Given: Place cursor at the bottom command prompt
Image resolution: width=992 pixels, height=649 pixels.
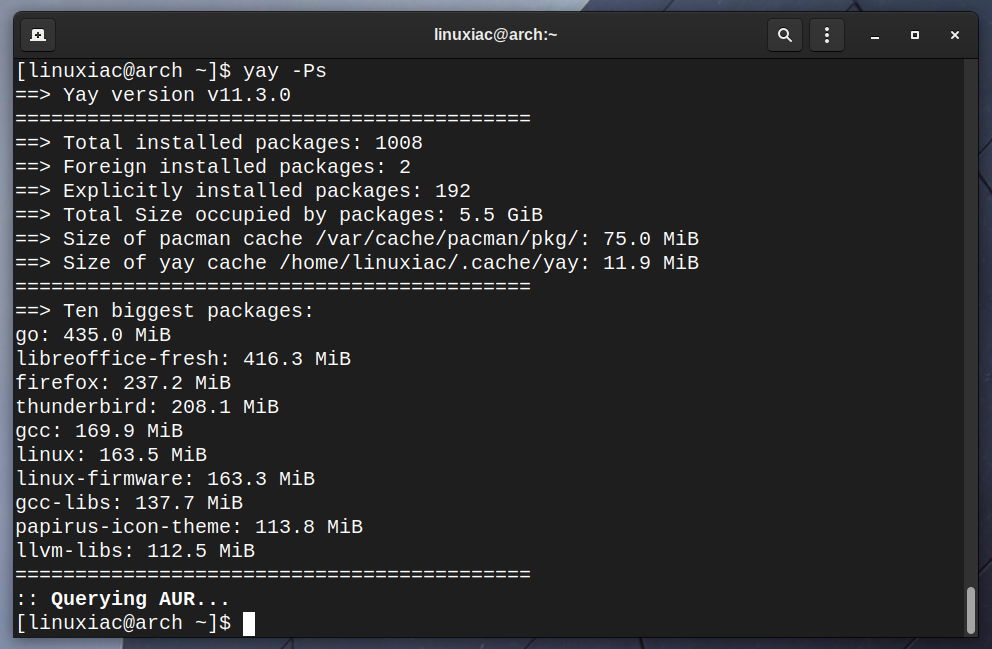Looking at the screenshot, I should [x=249, y=623].
